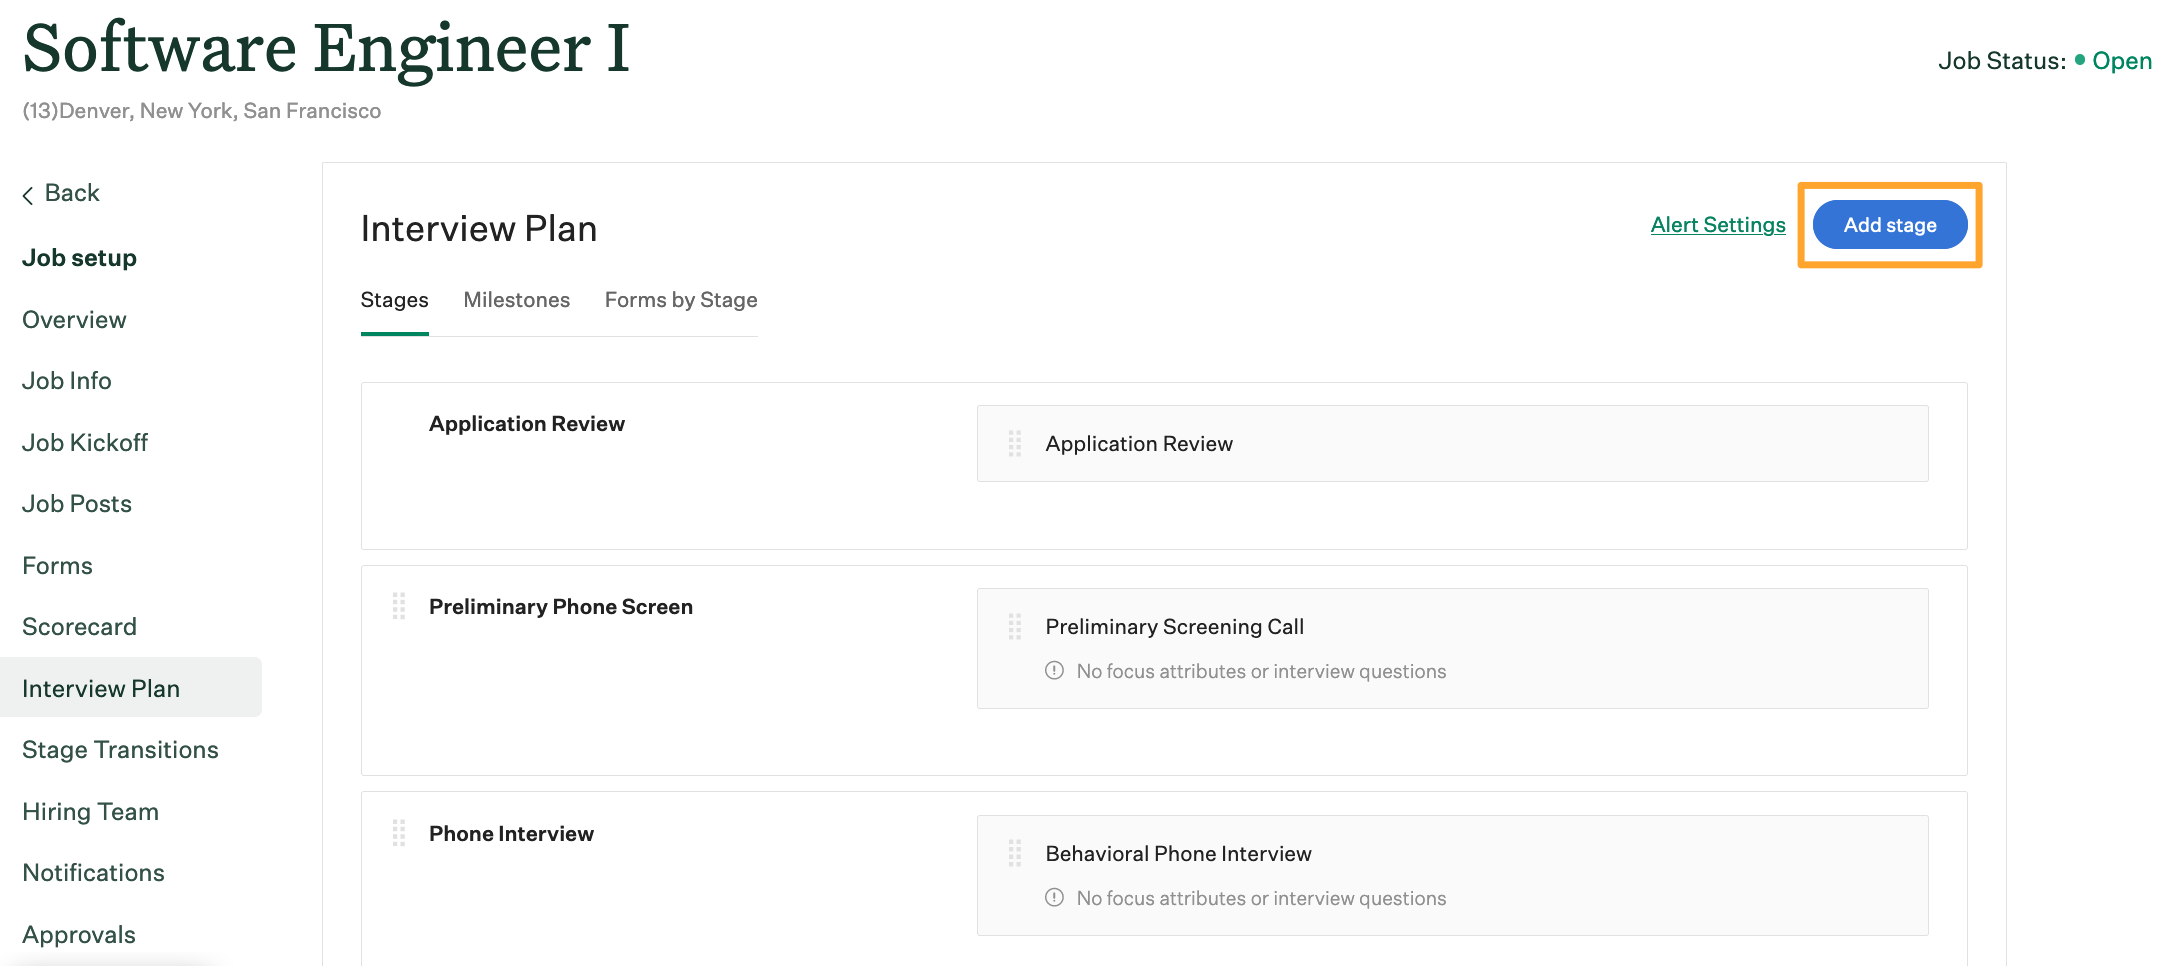Open Hiring Team settings page

click(90, 812)
